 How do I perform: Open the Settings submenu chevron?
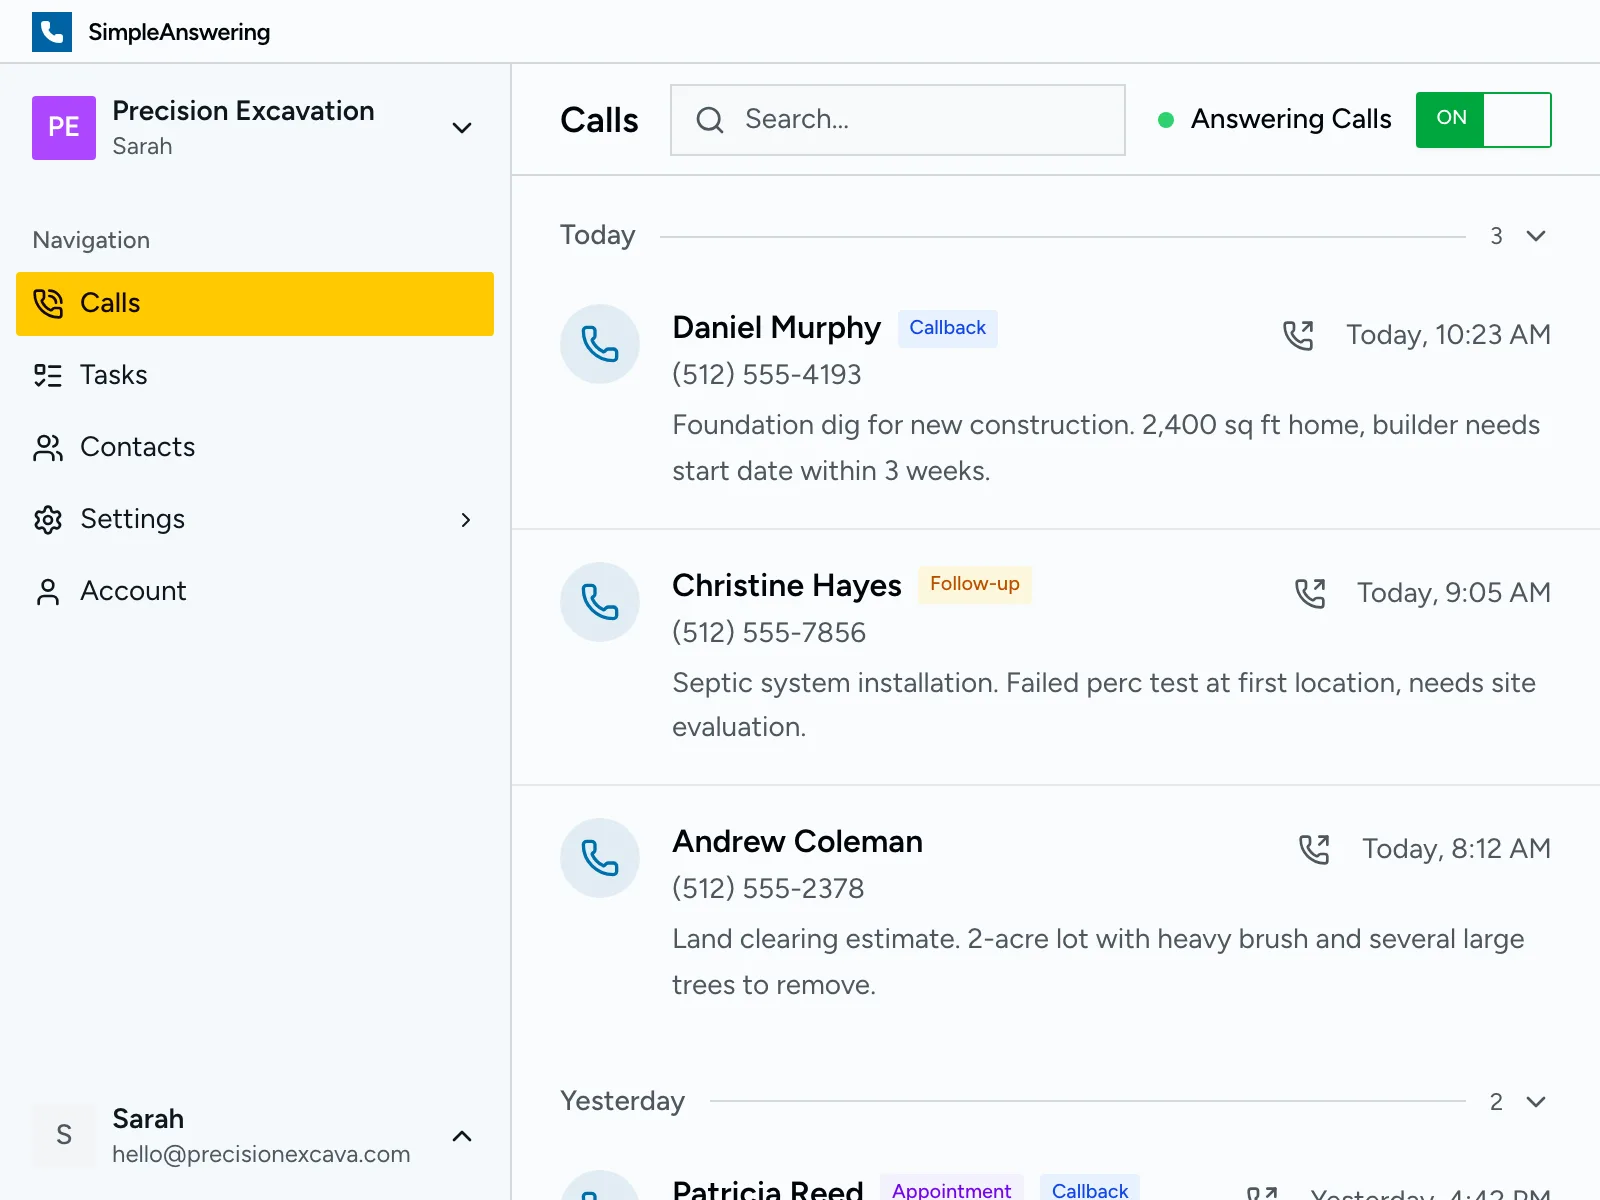click(466, 520)
